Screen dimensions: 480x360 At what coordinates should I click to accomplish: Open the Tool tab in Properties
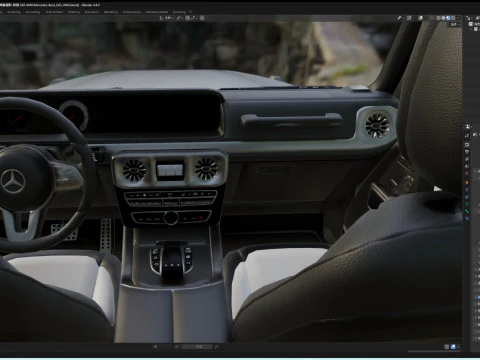[x=467, y=136]
